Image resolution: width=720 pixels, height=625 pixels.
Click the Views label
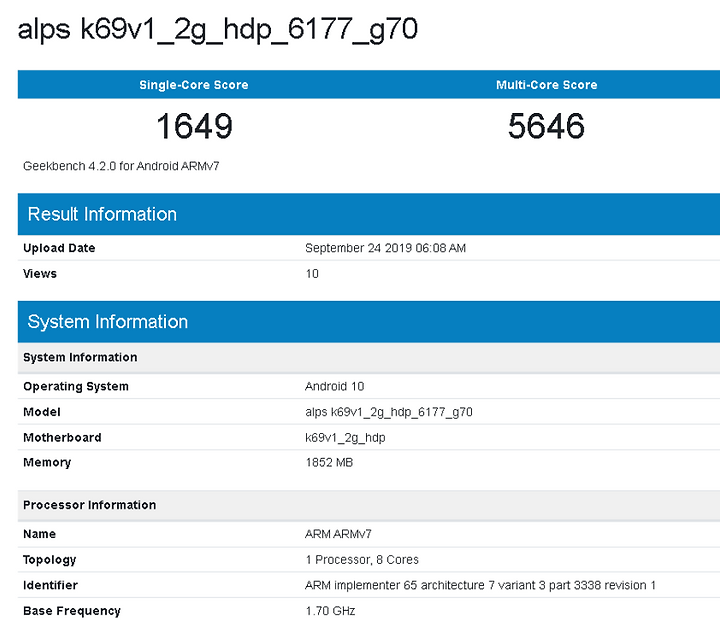pos(40,274)
